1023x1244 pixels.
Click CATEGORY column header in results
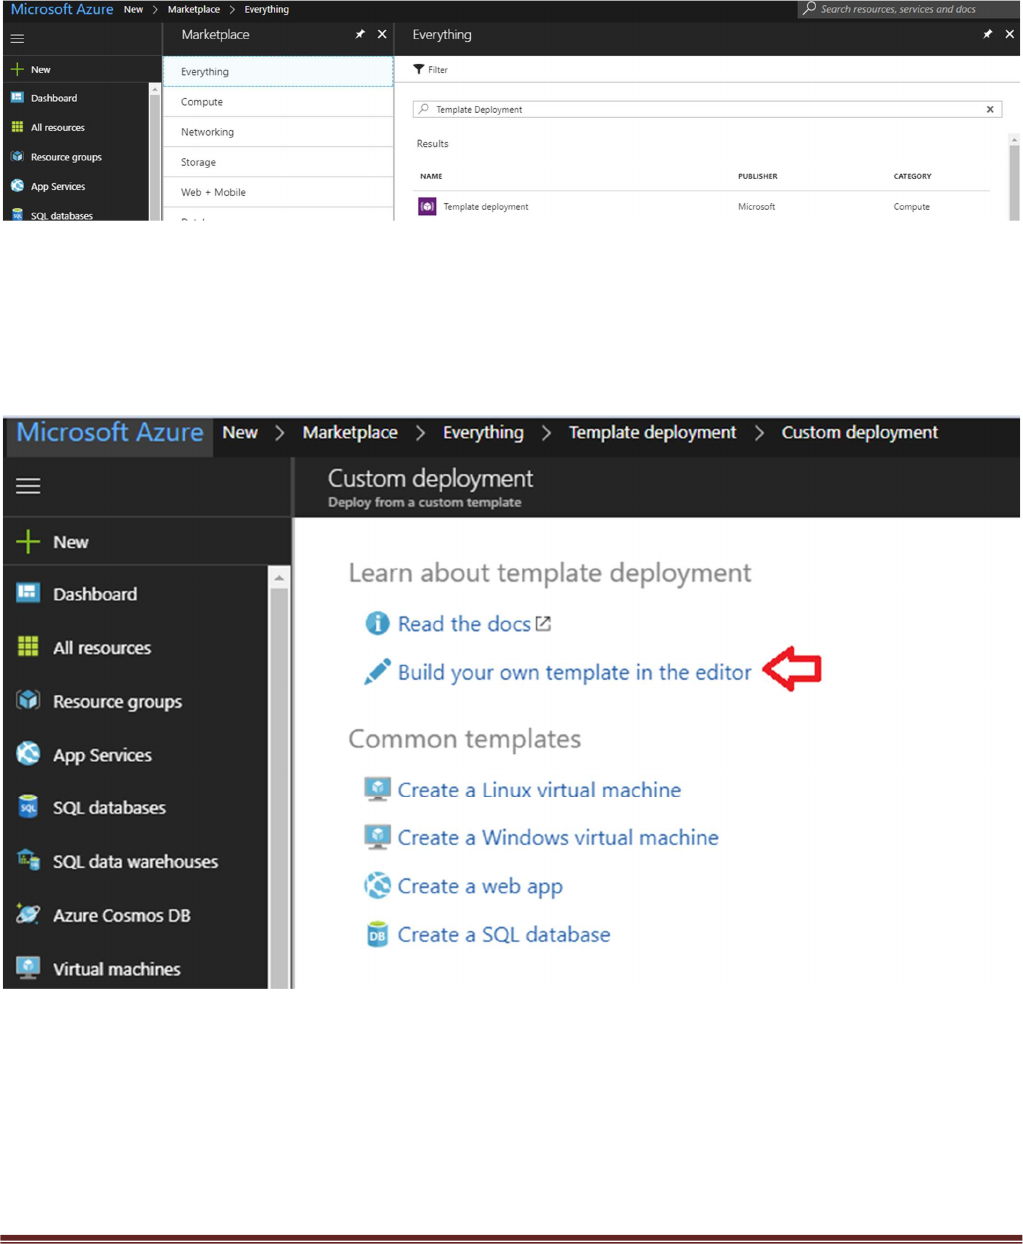pos(912,176)
